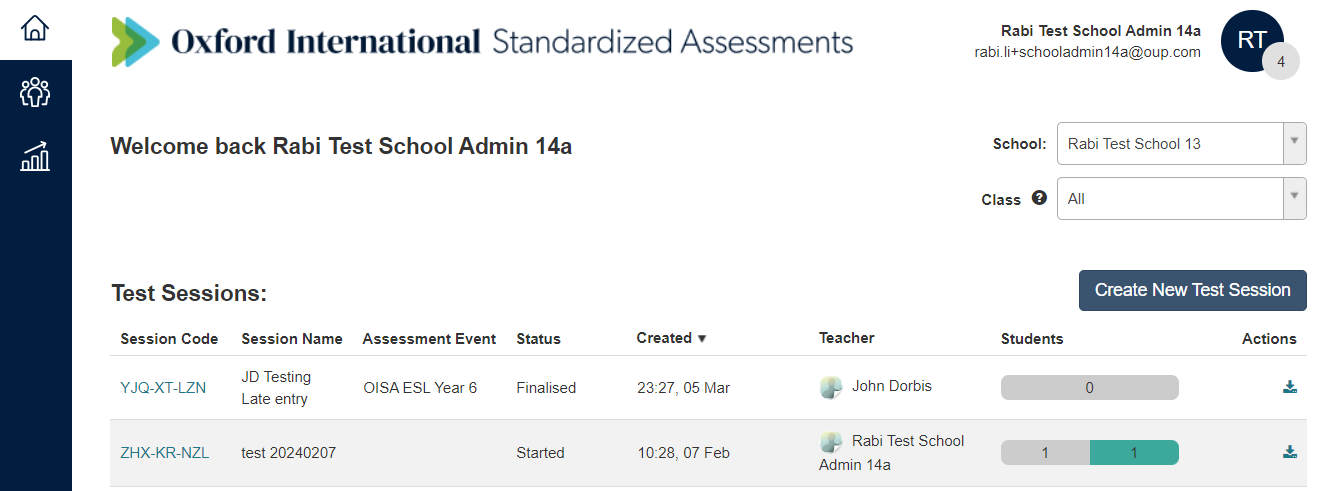Click John Dorbis teacher avatar

830,387
